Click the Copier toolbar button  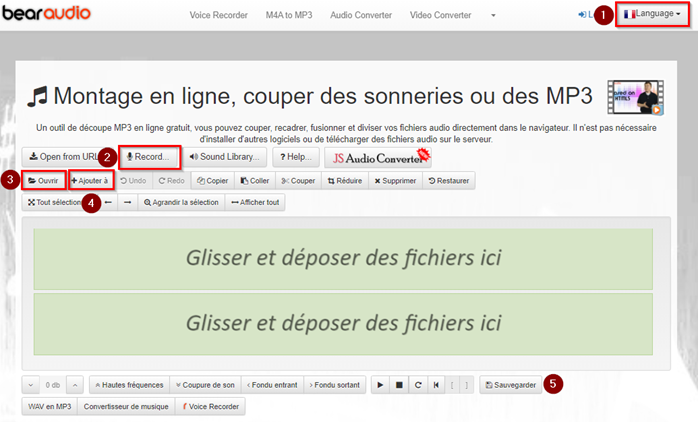tap(213, 181)
